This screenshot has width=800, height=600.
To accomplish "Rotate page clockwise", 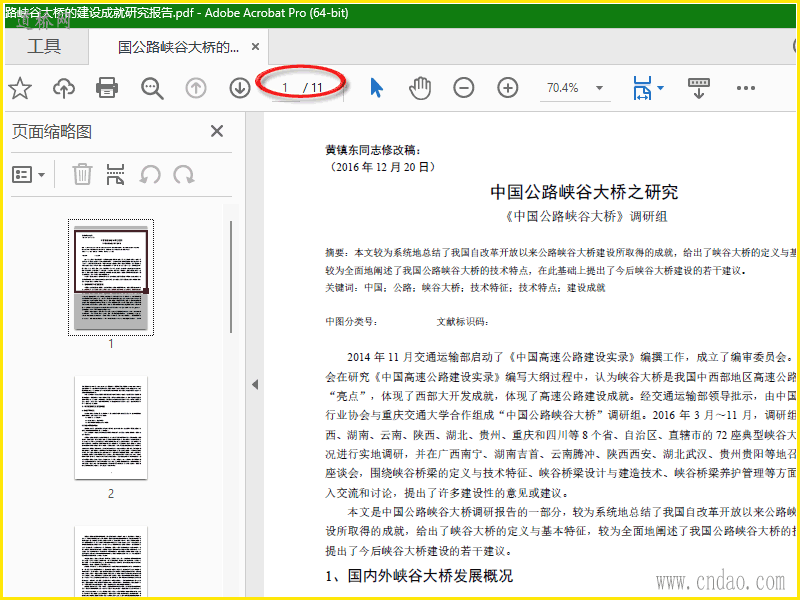I will tap(183, 174).
